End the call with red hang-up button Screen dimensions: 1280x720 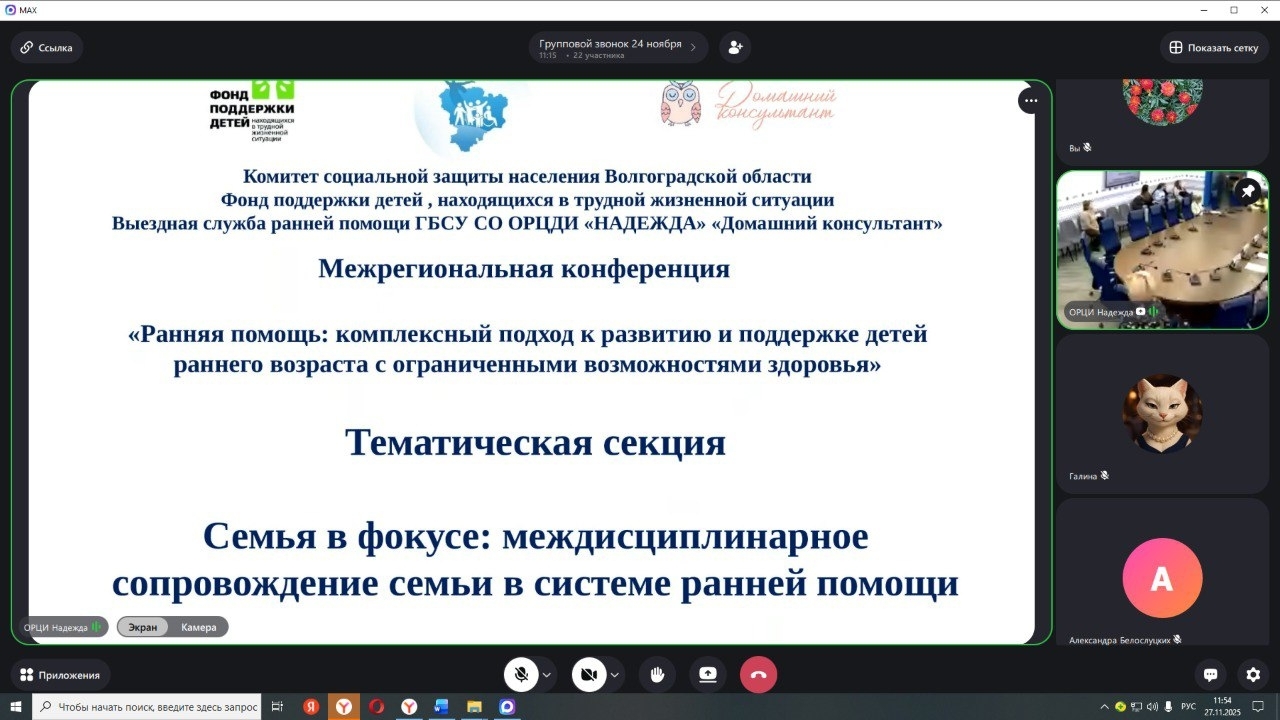point(758,675)
